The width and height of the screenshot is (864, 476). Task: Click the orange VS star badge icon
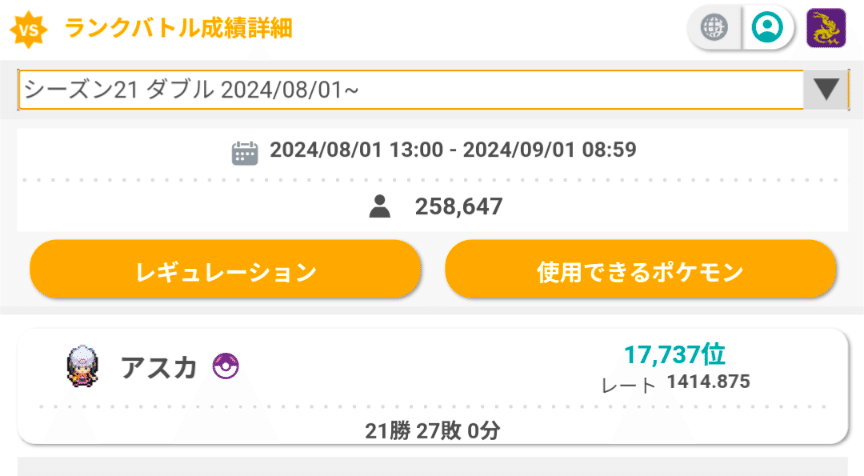[29, 29]
